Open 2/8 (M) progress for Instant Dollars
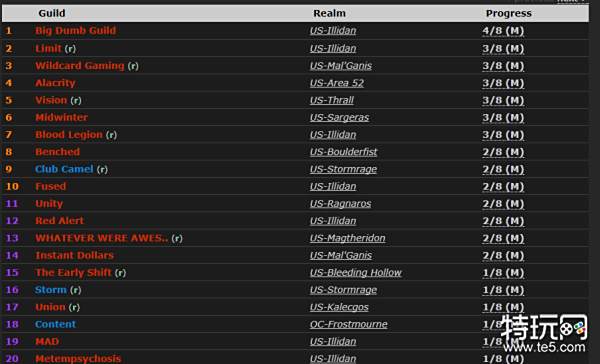The width and height of the screenshot is (600, 364). pos(503,255)
